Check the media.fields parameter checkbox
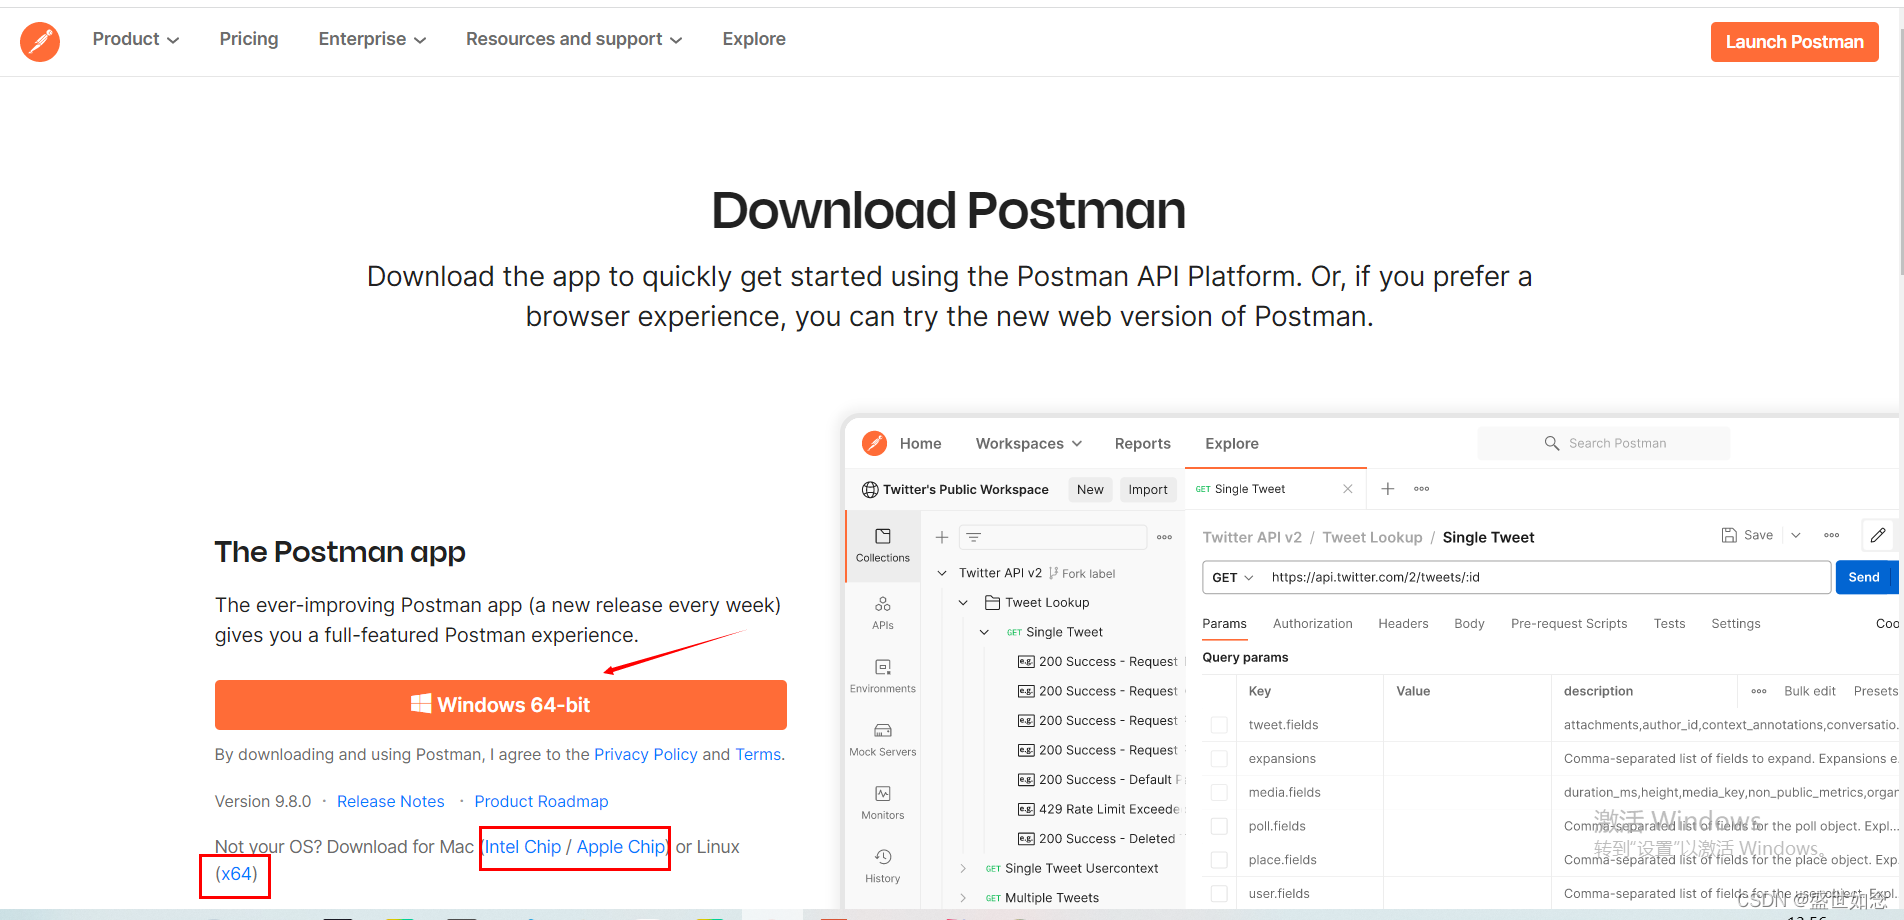 coord(1219,792)
